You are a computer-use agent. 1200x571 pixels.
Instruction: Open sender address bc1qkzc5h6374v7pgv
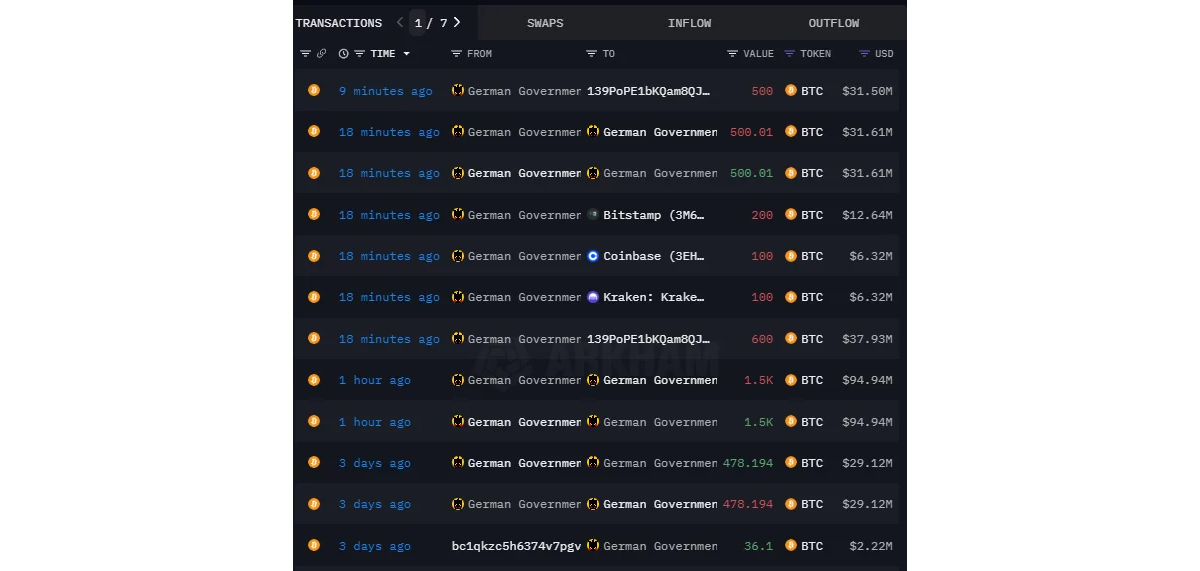(x=517, y=546)
